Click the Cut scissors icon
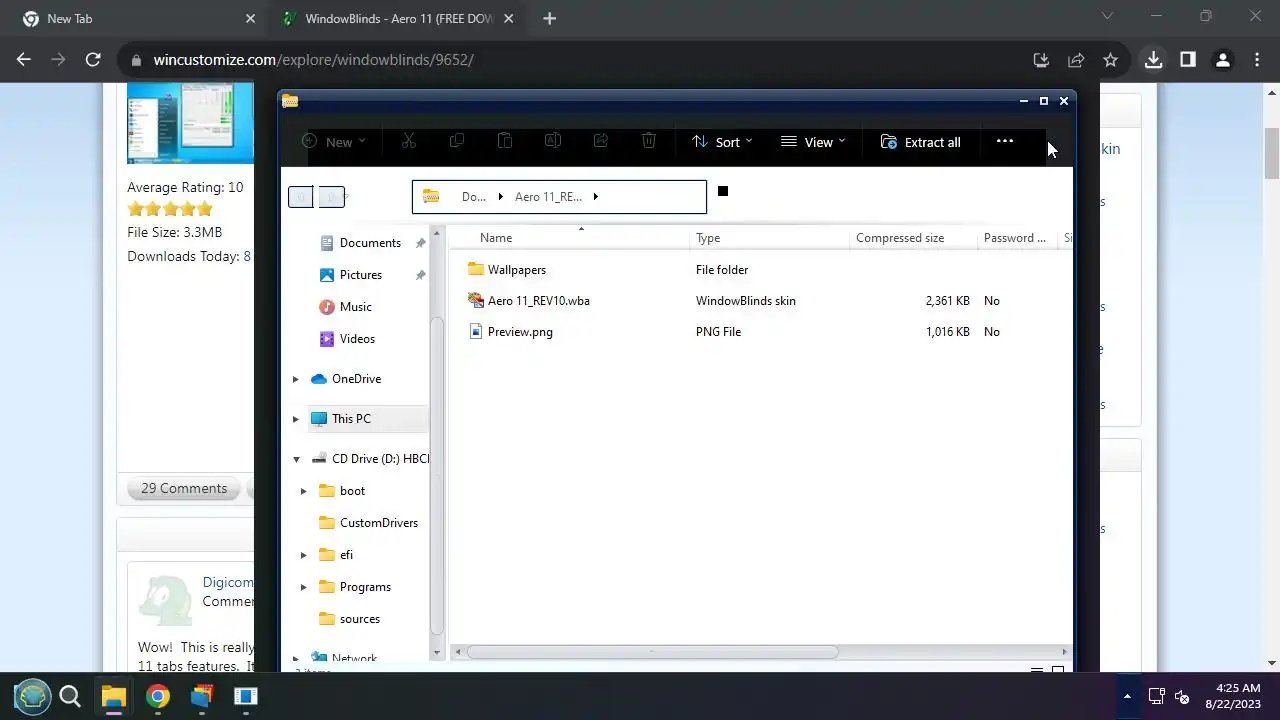Screen dimensions: 1280x720 408,141
